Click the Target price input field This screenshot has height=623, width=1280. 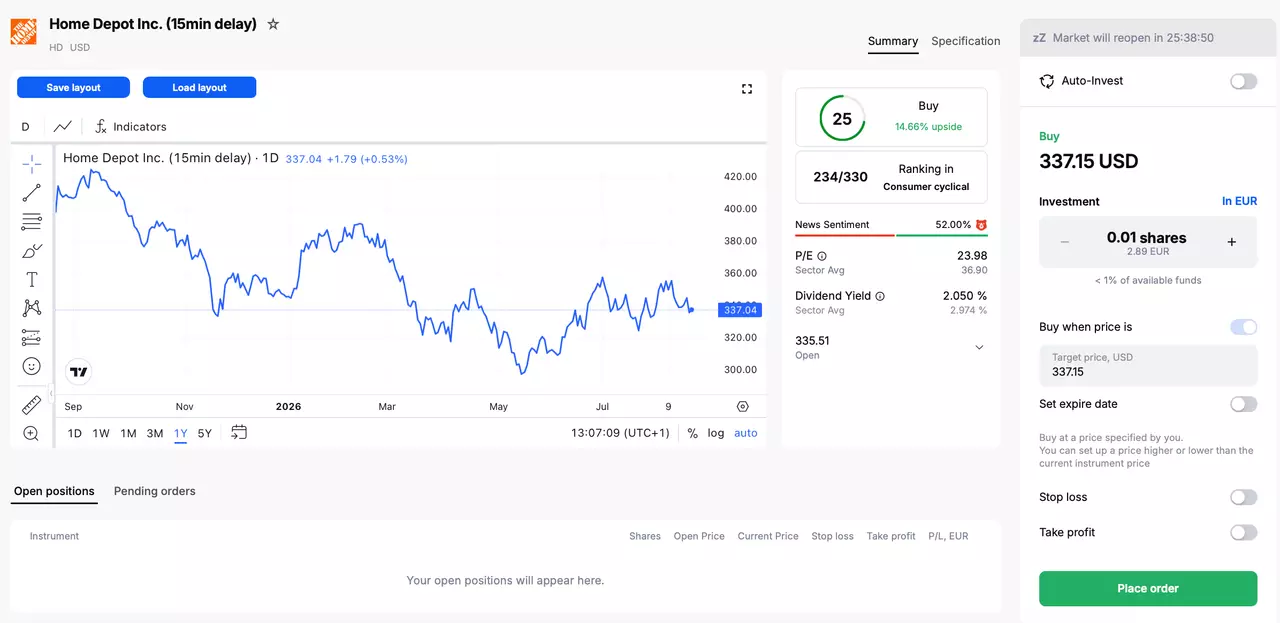1148,365
